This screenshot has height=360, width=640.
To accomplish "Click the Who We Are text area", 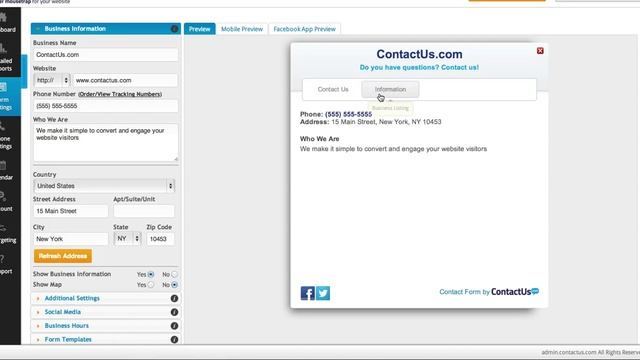I will pos(106,143).
